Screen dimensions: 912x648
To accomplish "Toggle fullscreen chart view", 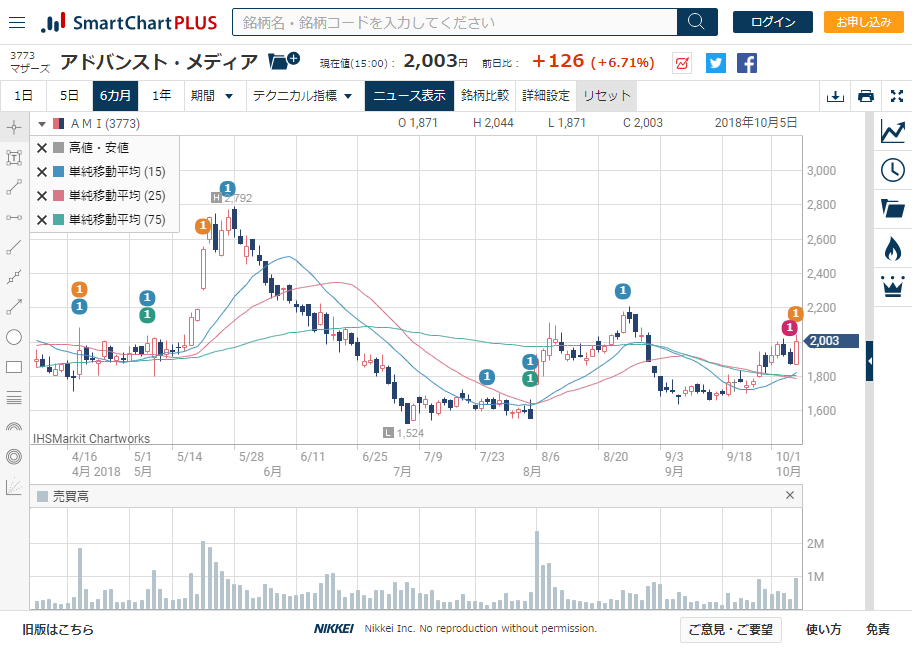I will [897, 96].
